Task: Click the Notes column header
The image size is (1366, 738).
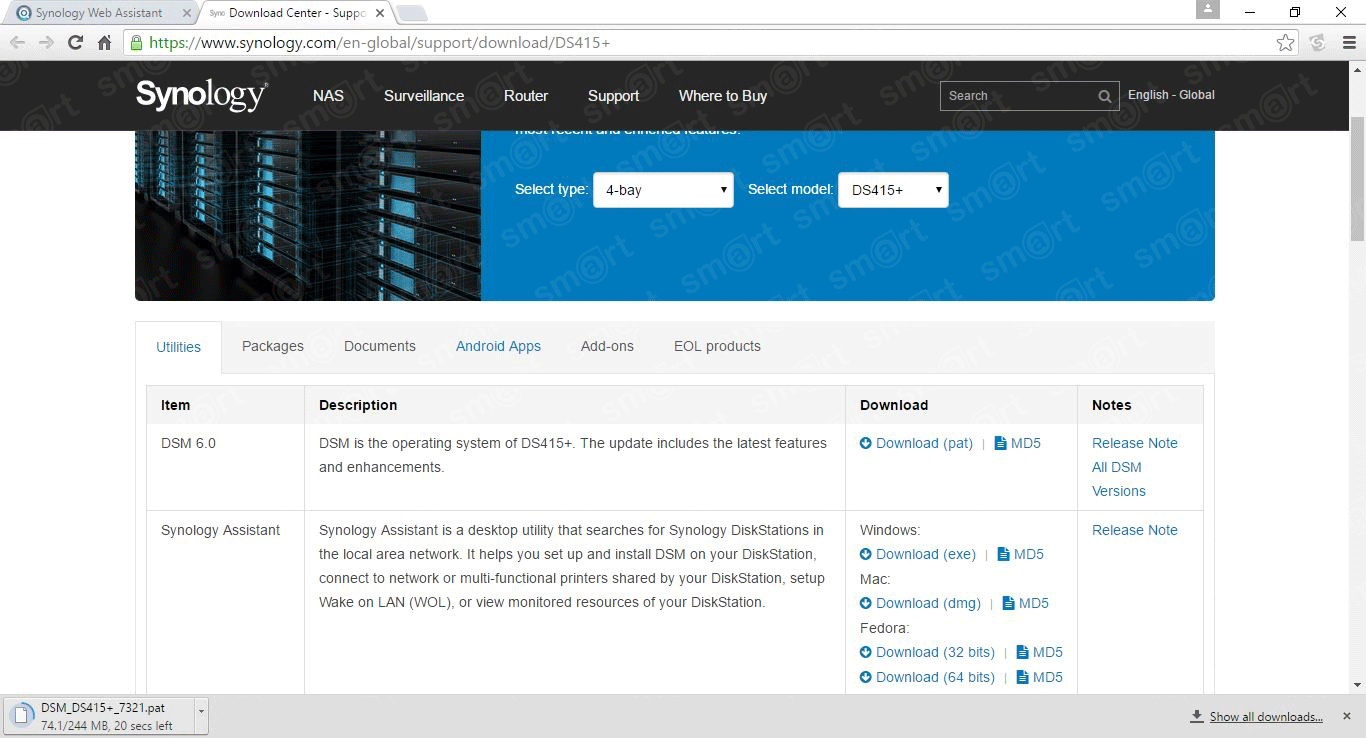Action: pos(1140,405)
